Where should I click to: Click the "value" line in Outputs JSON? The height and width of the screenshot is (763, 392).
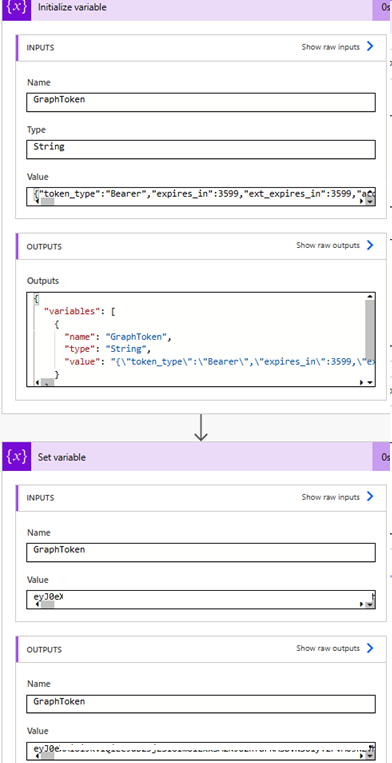219,362
